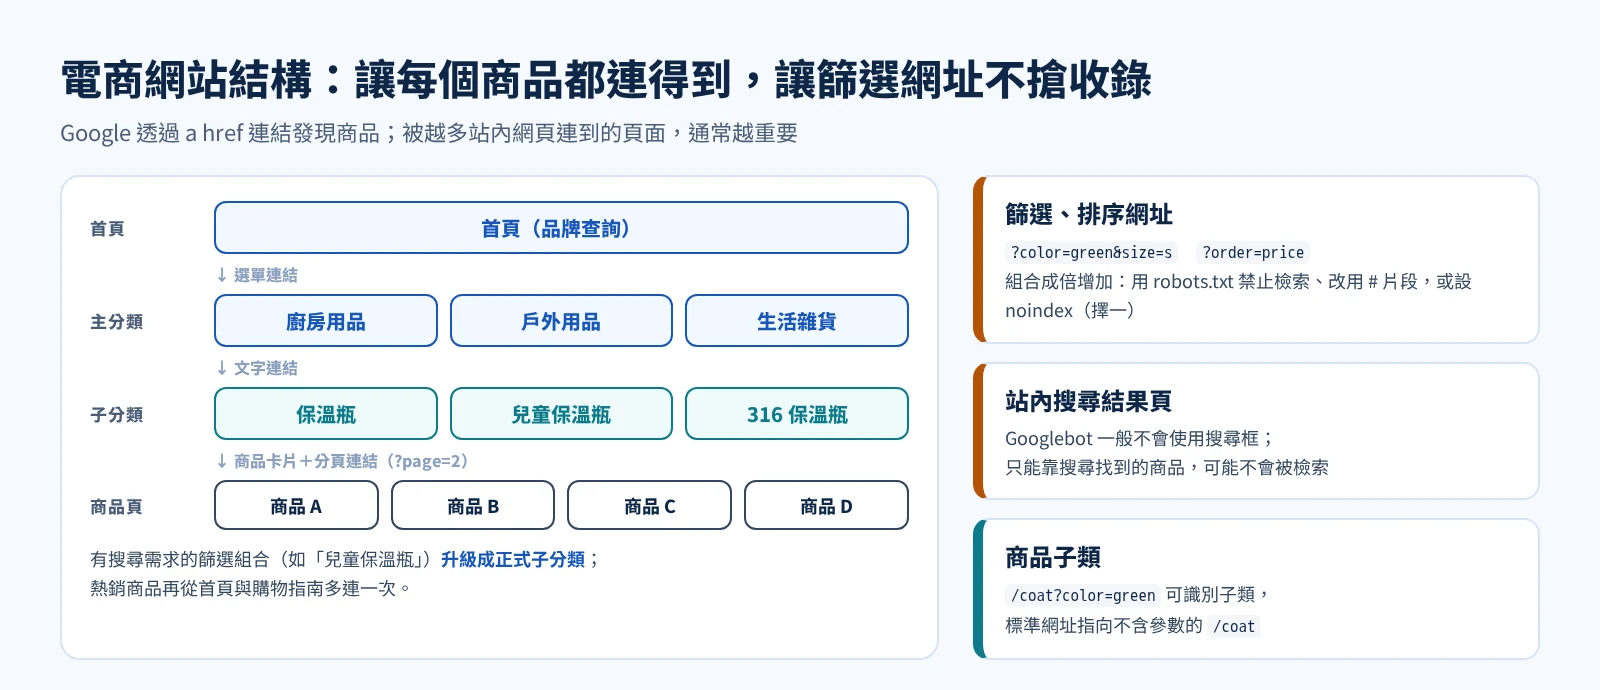Image resolution: width=1600 pixels, height=690 pixels.
Task: Select the 戶外用品 category box
Action: pyautogui.click(x=561, y=321)
